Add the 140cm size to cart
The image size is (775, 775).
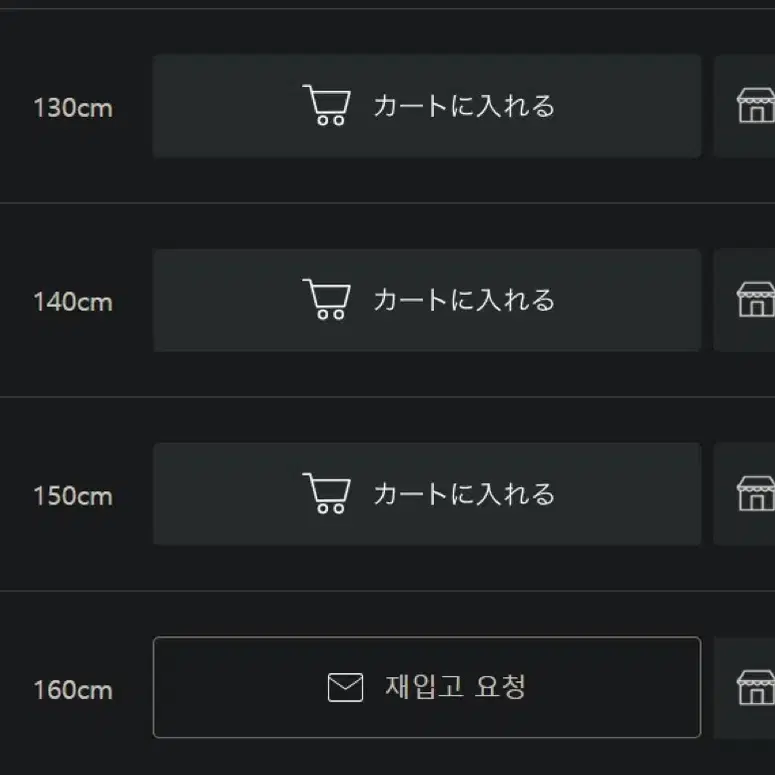pos(427,300)
